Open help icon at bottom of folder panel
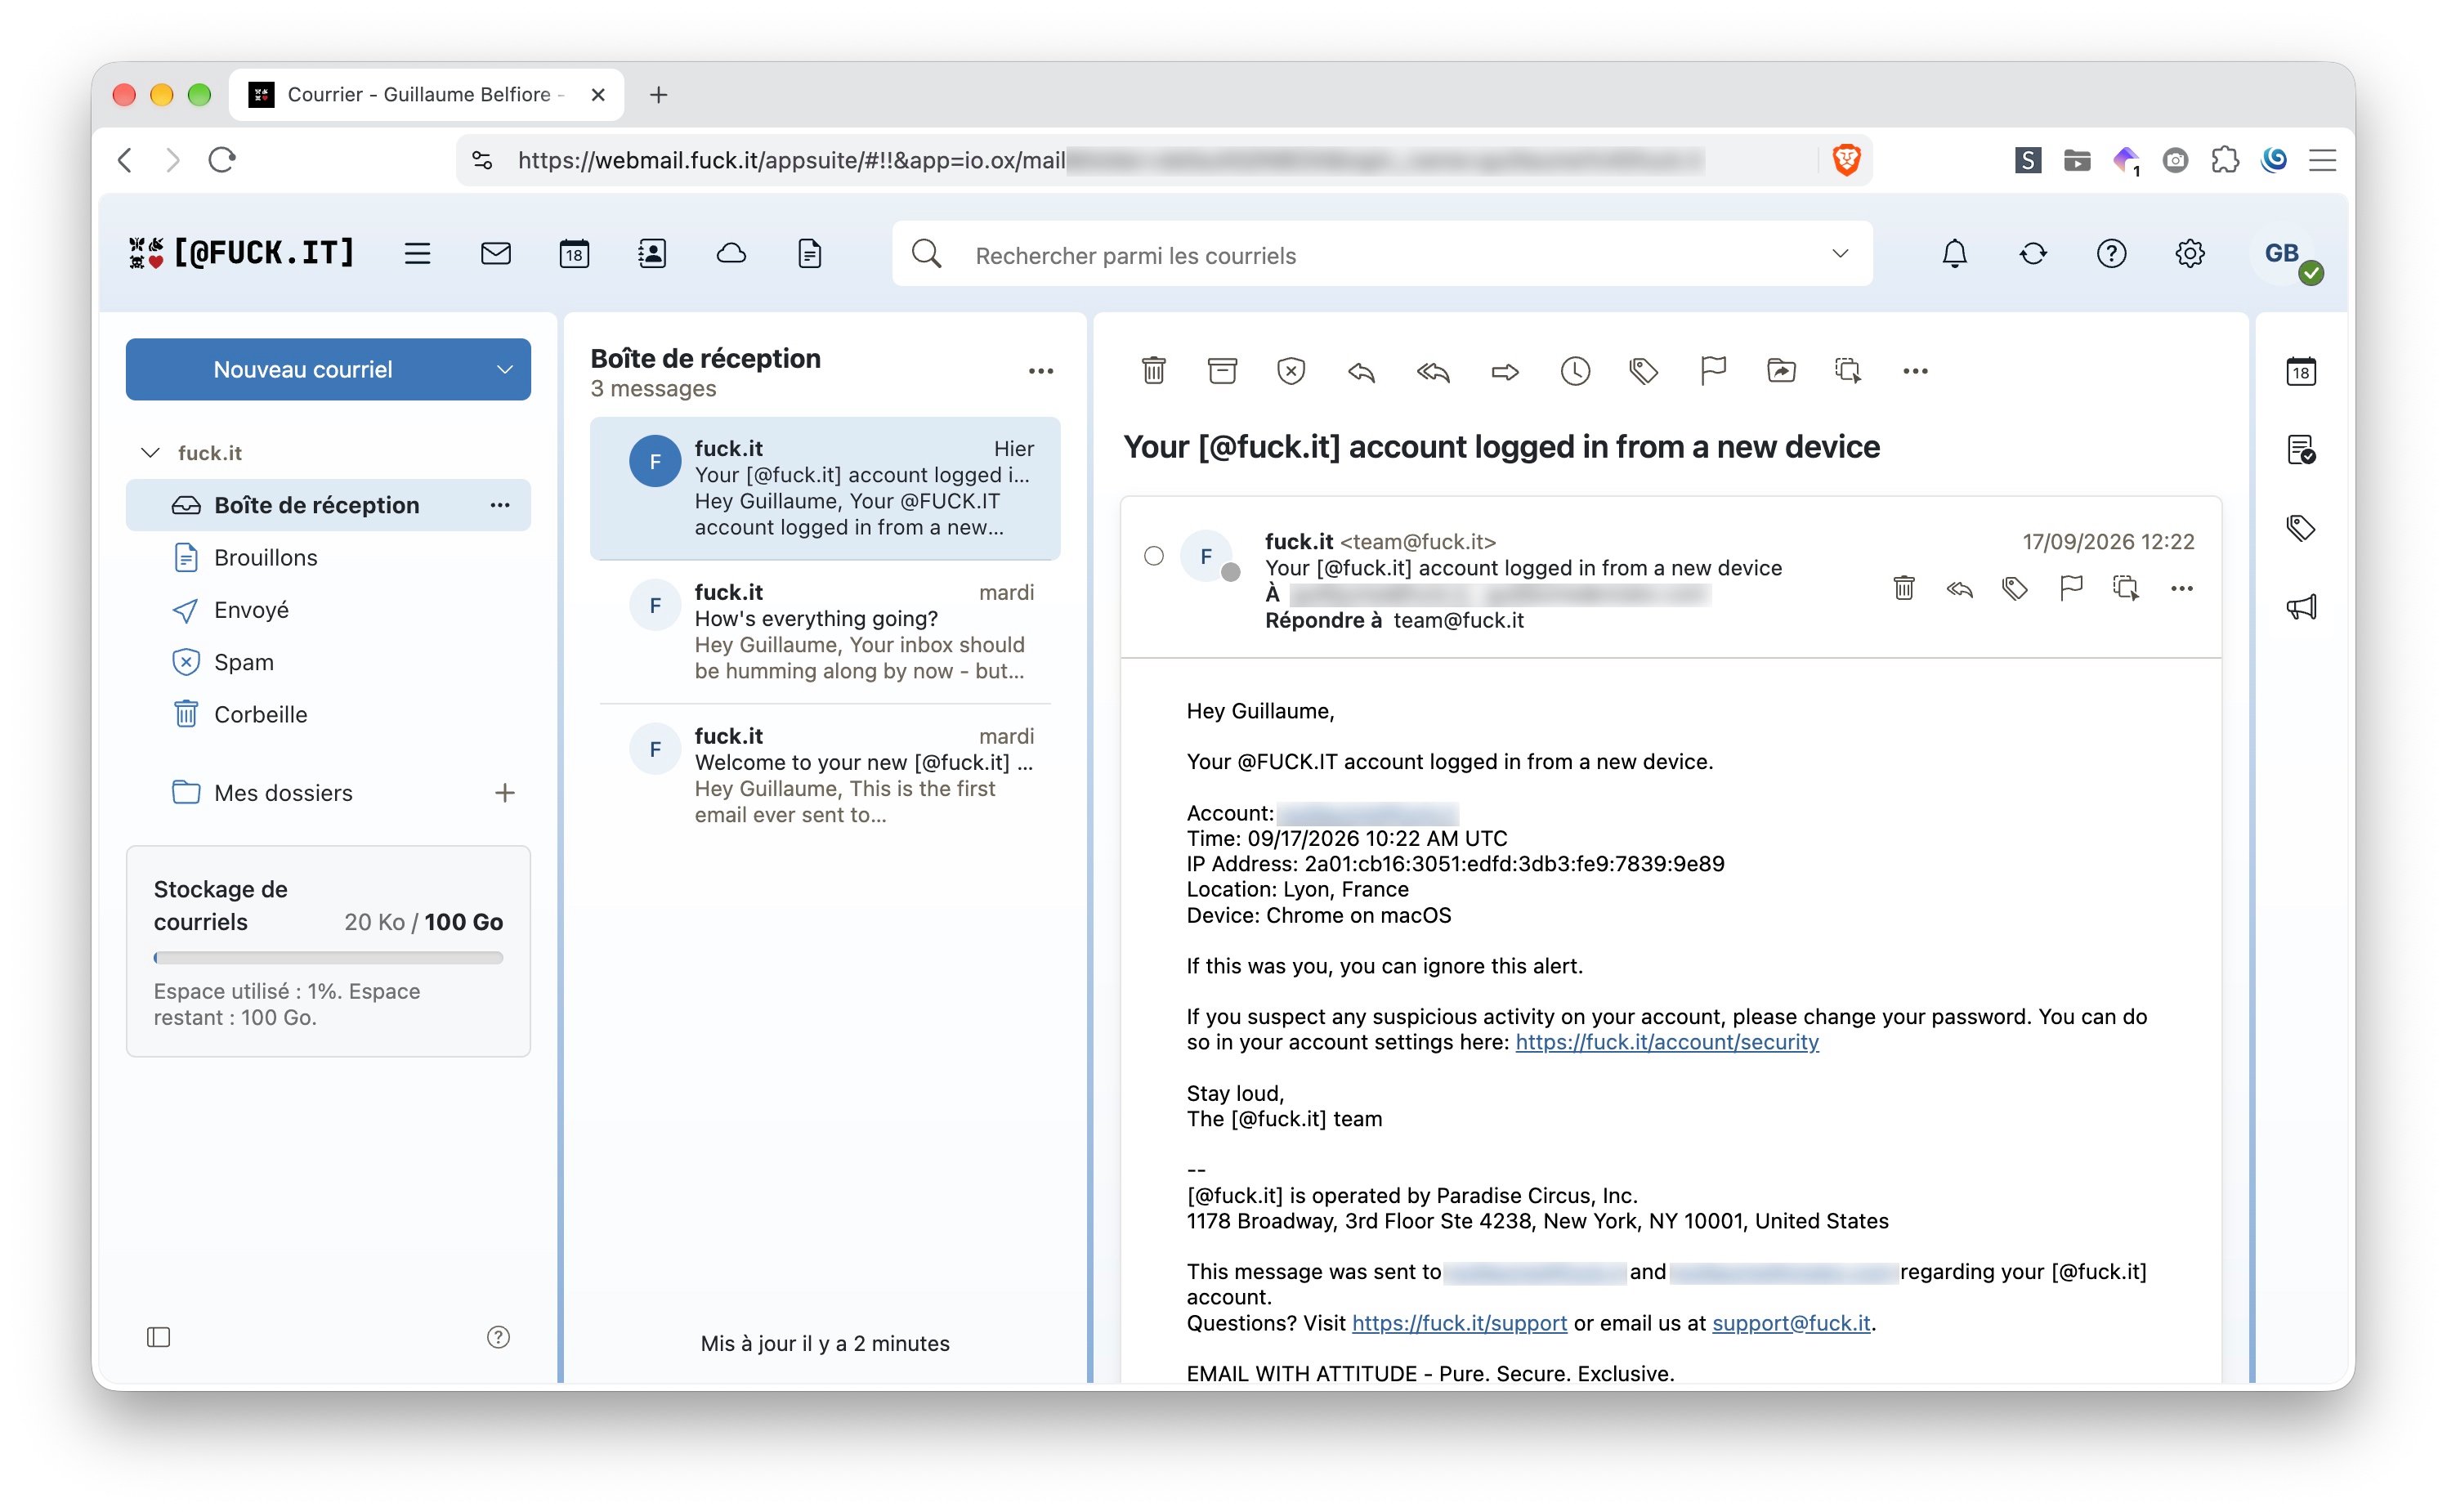2447x1512 pixels. coord(498,1337)
